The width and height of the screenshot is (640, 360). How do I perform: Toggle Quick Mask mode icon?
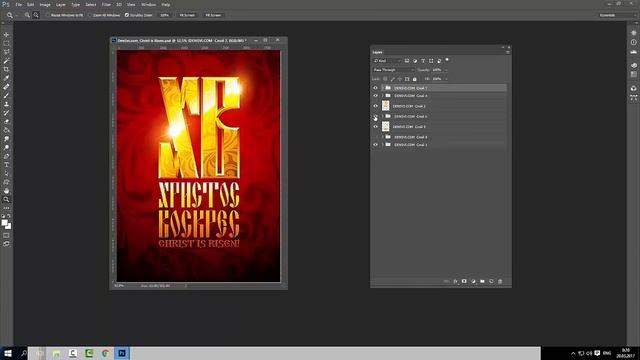coord(6,235)
